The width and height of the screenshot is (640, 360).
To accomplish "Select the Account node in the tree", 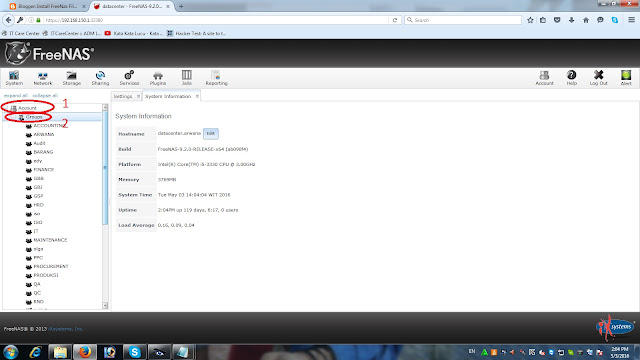I will click(x=27, y=108).
